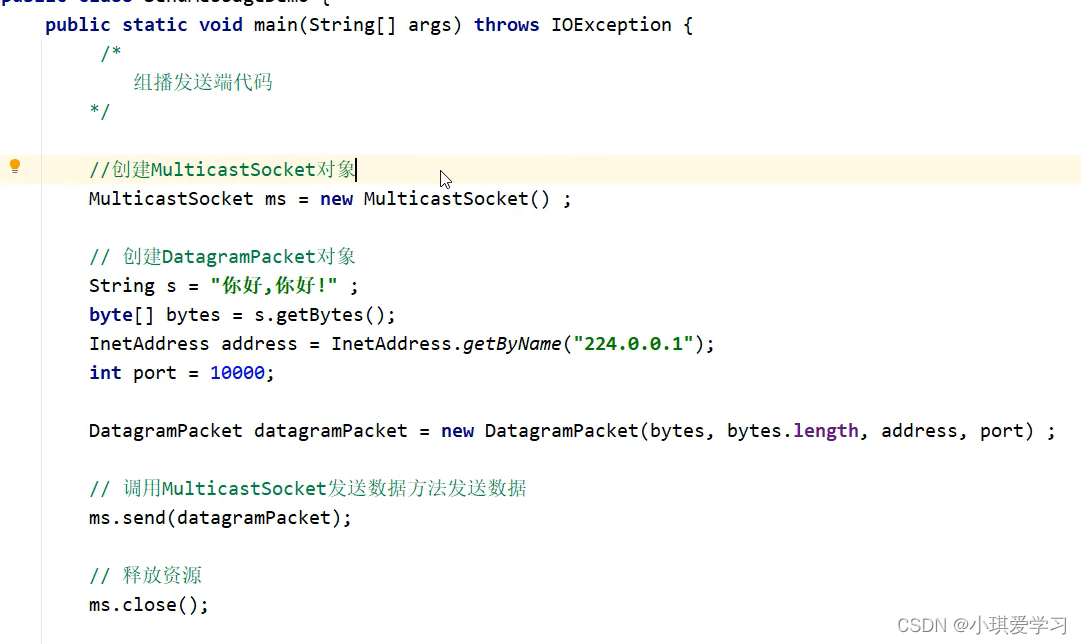Click 'MulticastSocket ms' variable declaration
The image size is (1081, 644).
pos(187,199)
